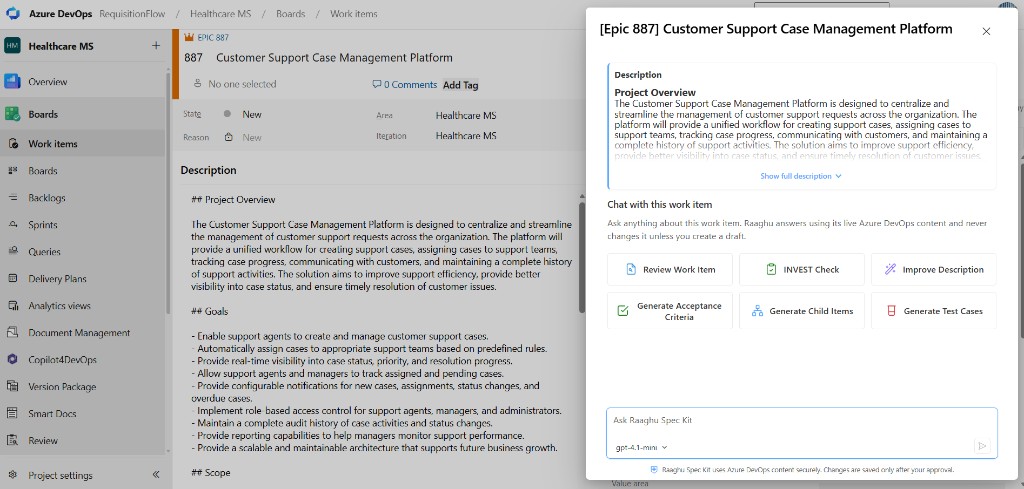Click the Description heading of the work item
1024x489 pixels.
click(x=208, y=170)
